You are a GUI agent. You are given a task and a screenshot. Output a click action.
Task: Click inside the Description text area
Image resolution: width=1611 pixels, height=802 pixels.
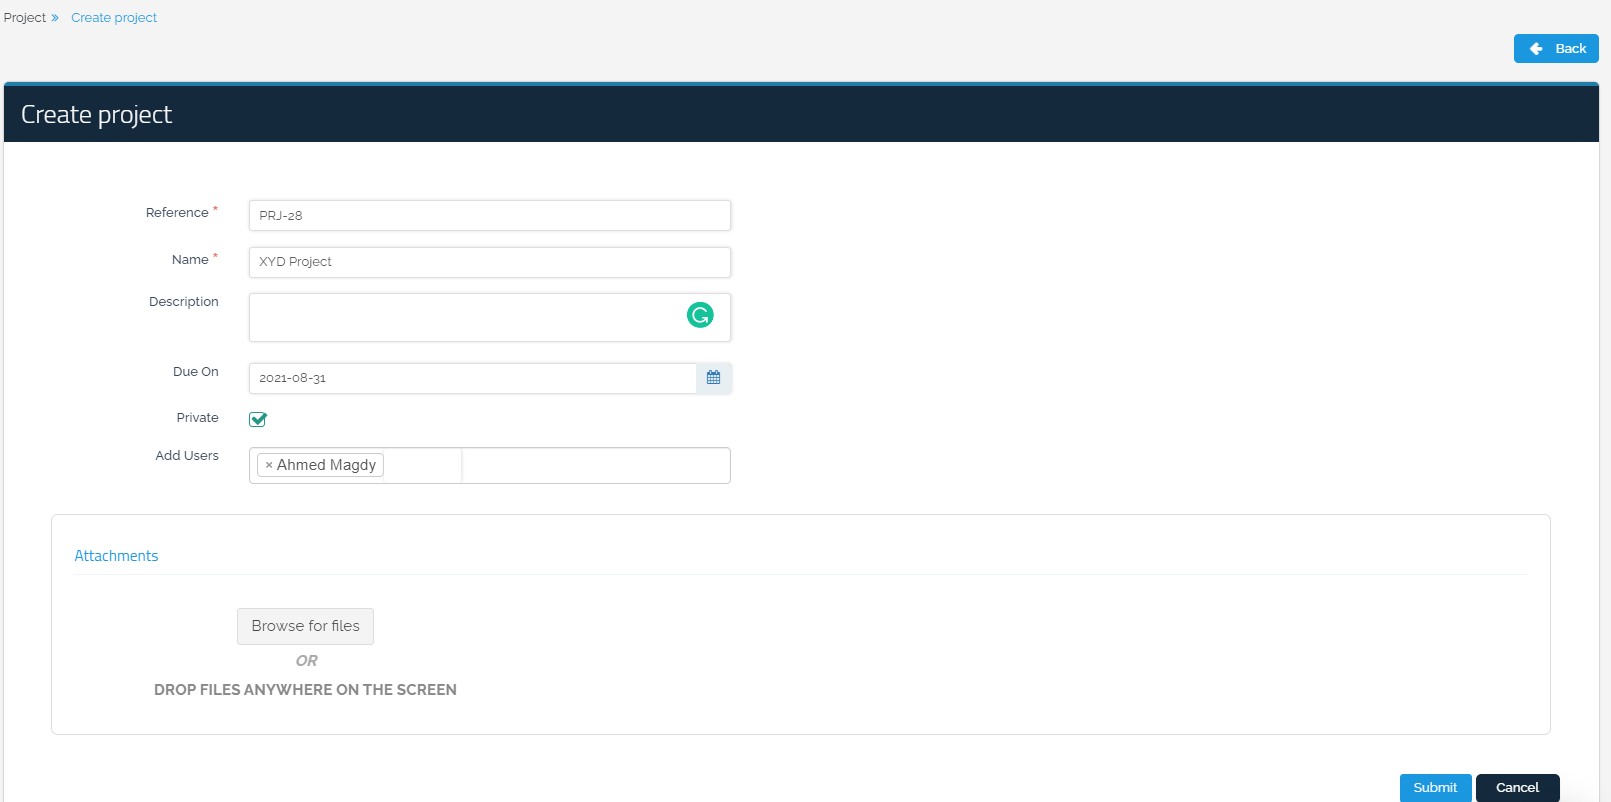pos(460,317)
